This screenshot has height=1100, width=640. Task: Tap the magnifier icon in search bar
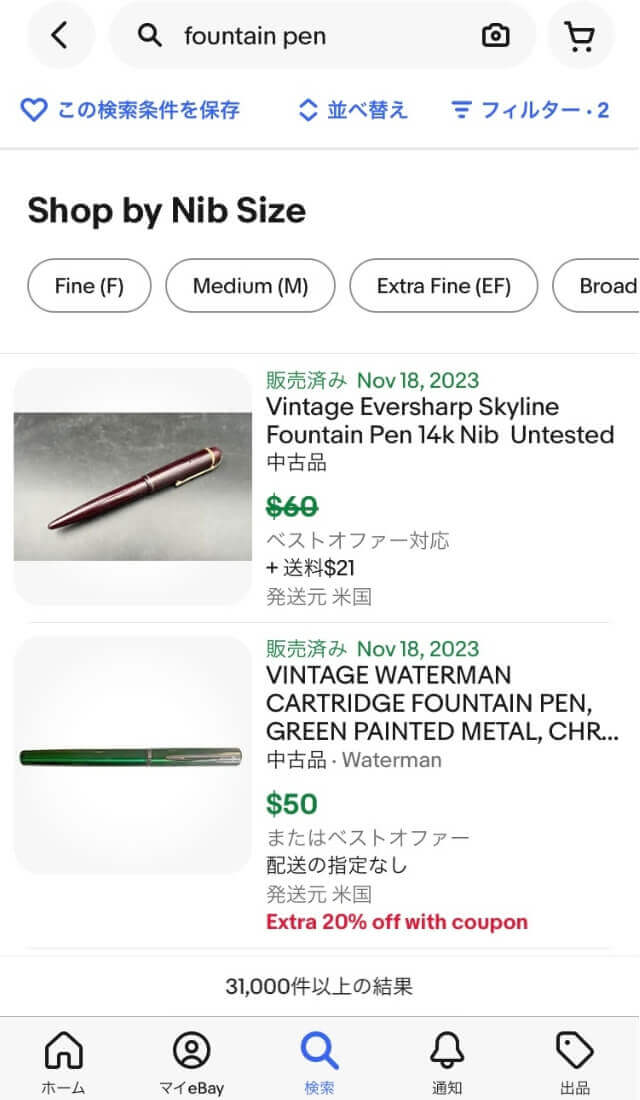point(150,37)
